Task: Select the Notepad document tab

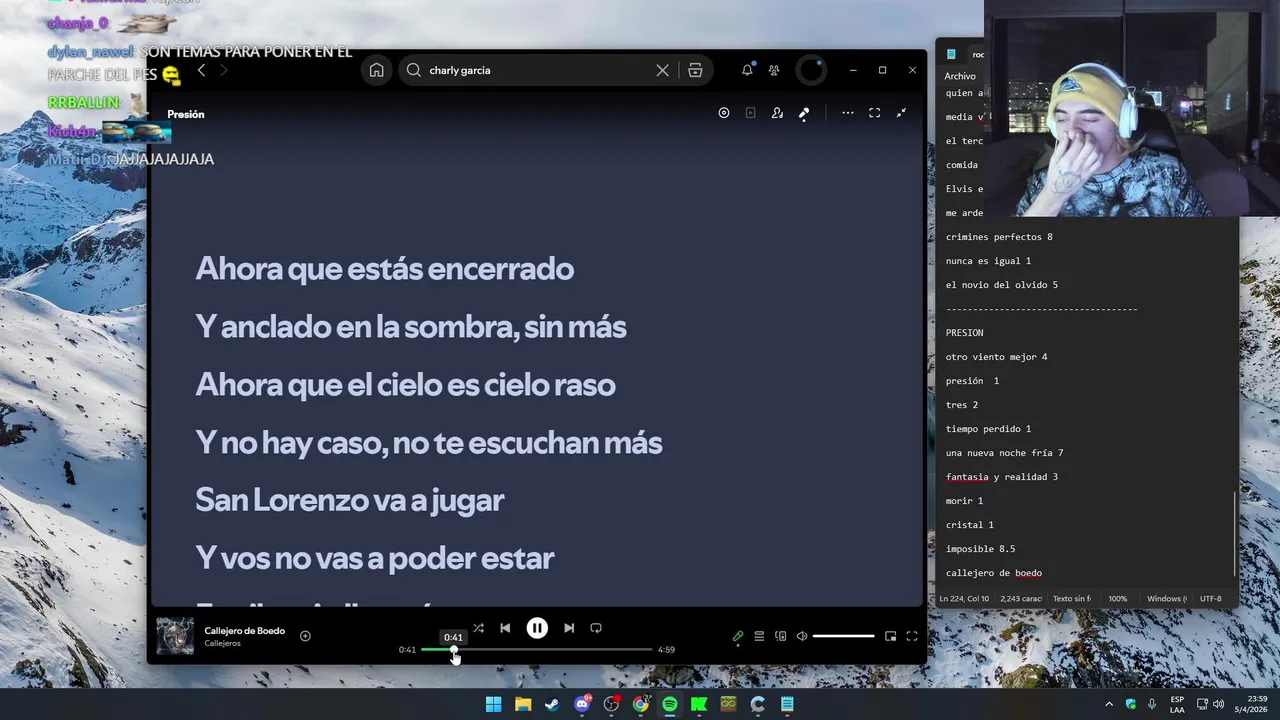Action: pos(965,54)
